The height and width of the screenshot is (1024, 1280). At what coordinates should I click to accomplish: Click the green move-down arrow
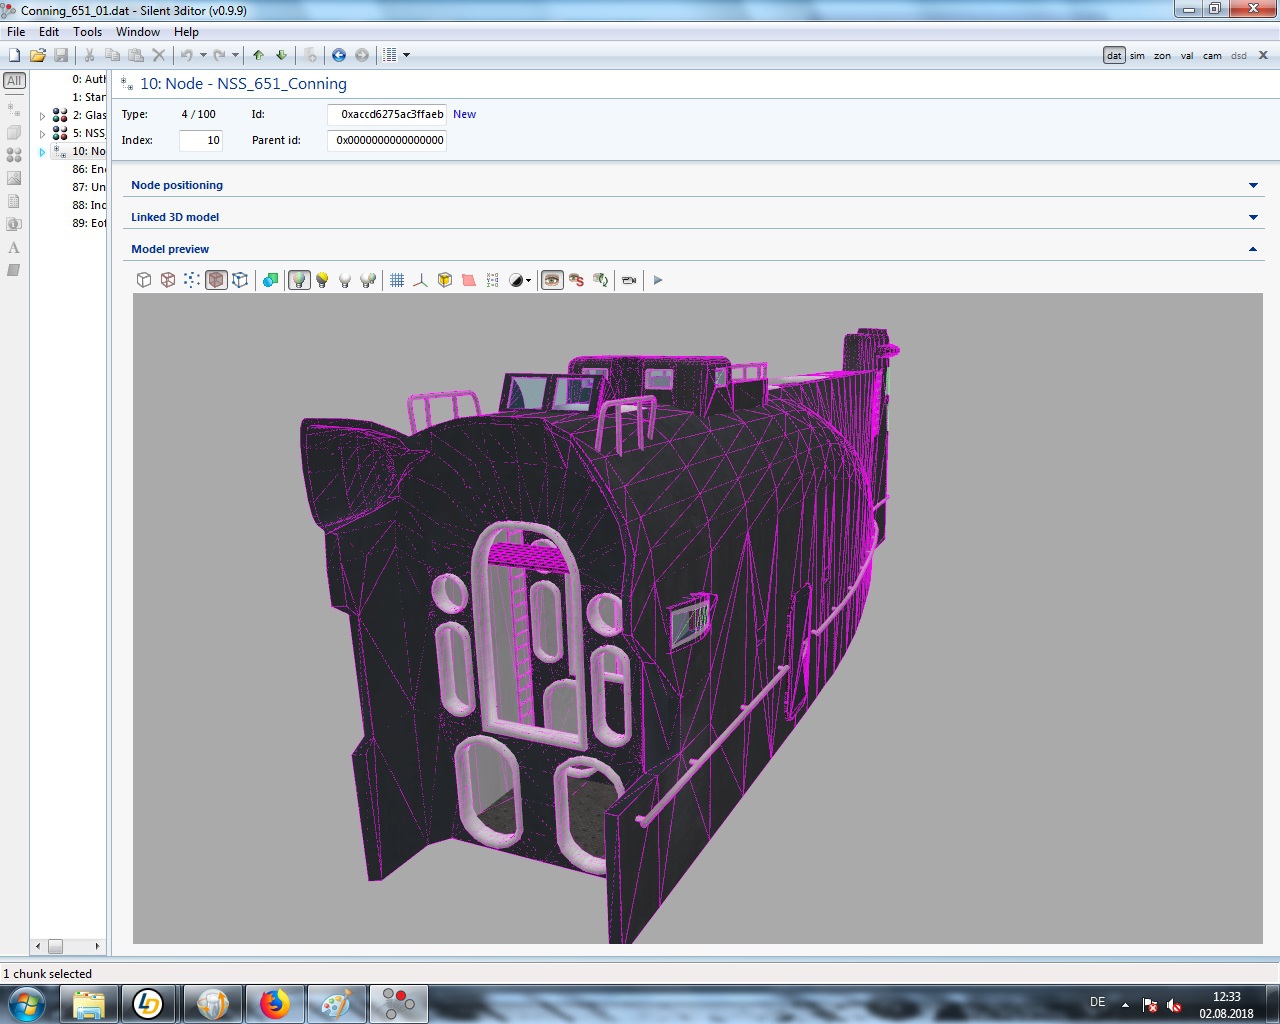281,55
